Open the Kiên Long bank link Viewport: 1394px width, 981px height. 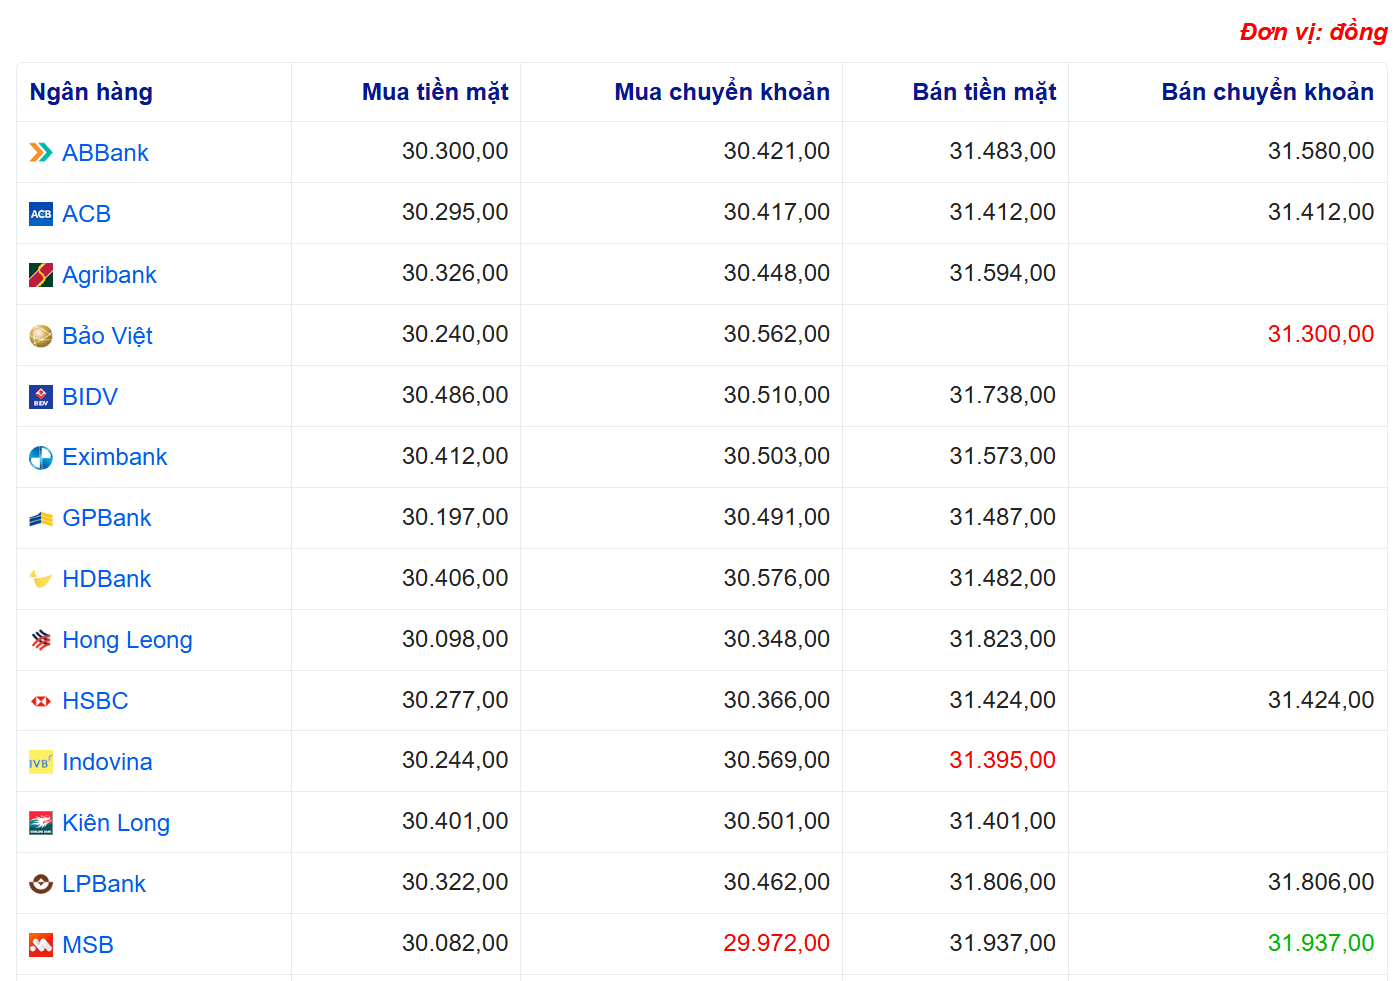(x=116, y=823)
